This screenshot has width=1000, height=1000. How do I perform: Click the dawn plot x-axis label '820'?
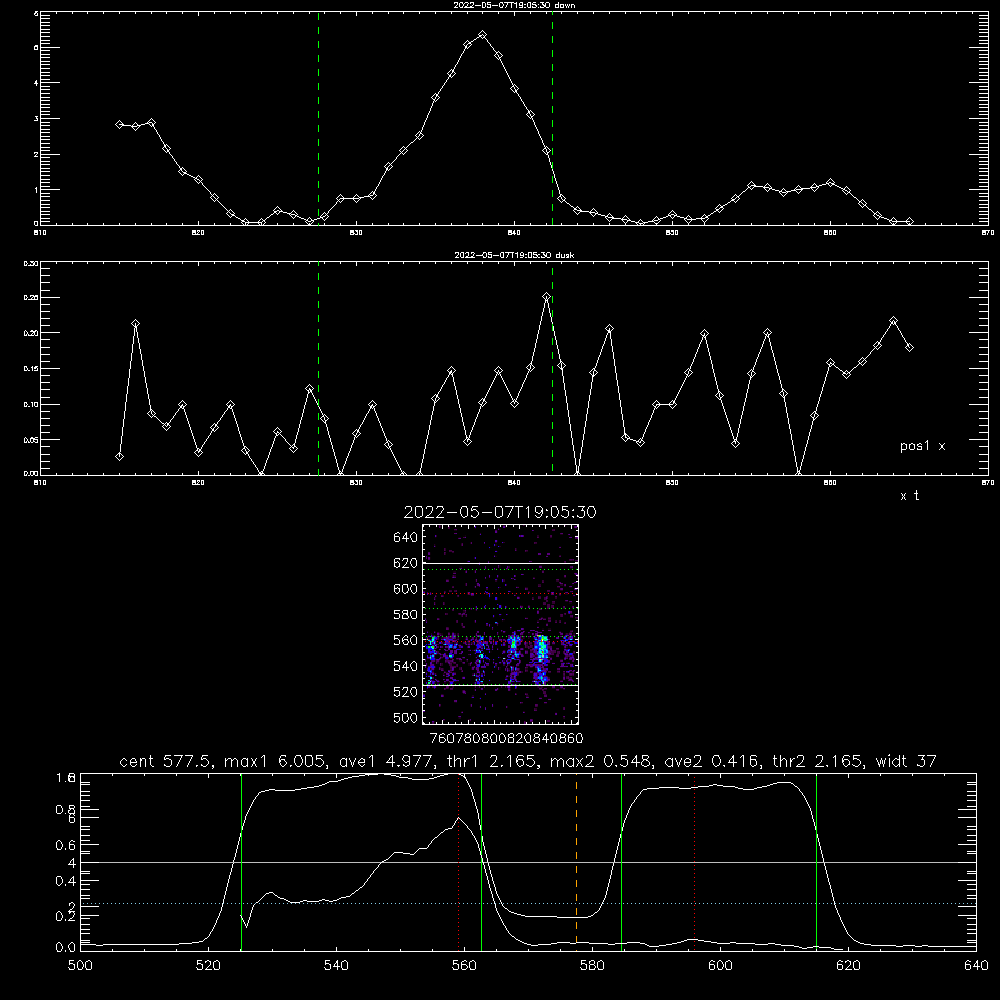[198, 233]
